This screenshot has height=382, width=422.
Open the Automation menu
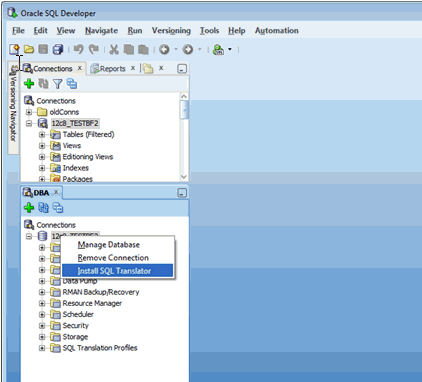pyautogui.click(x=277, y=31)
